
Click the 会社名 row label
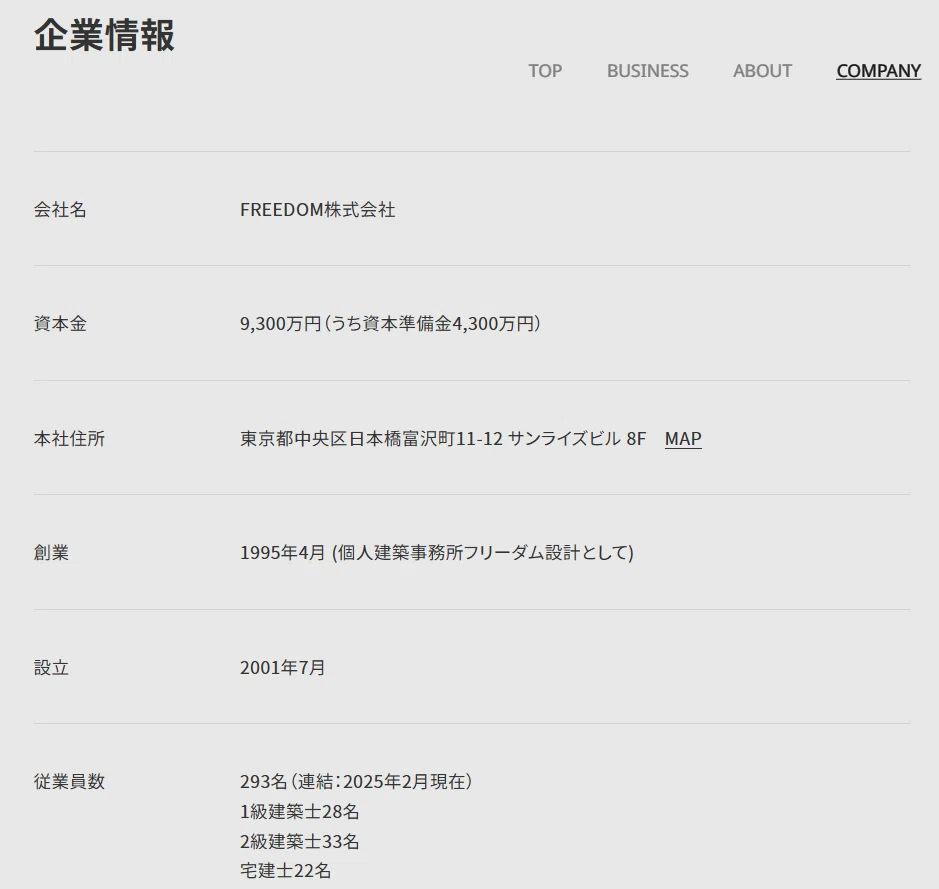[60, 210]
